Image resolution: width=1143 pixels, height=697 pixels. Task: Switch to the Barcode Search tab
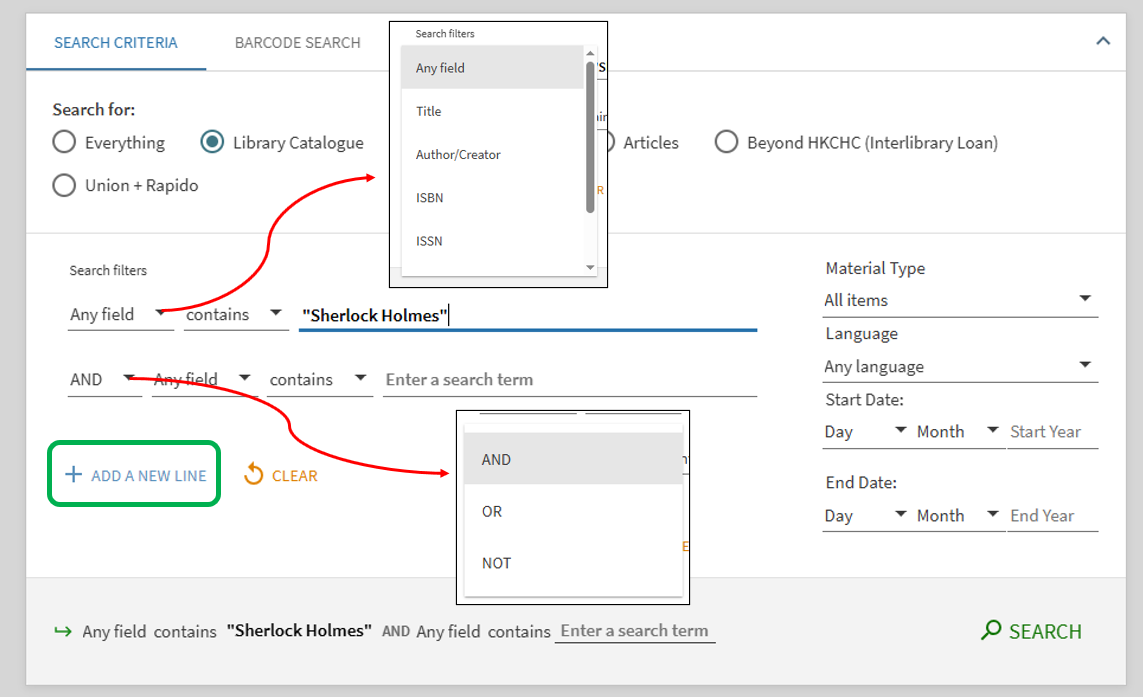pos(297,43)
